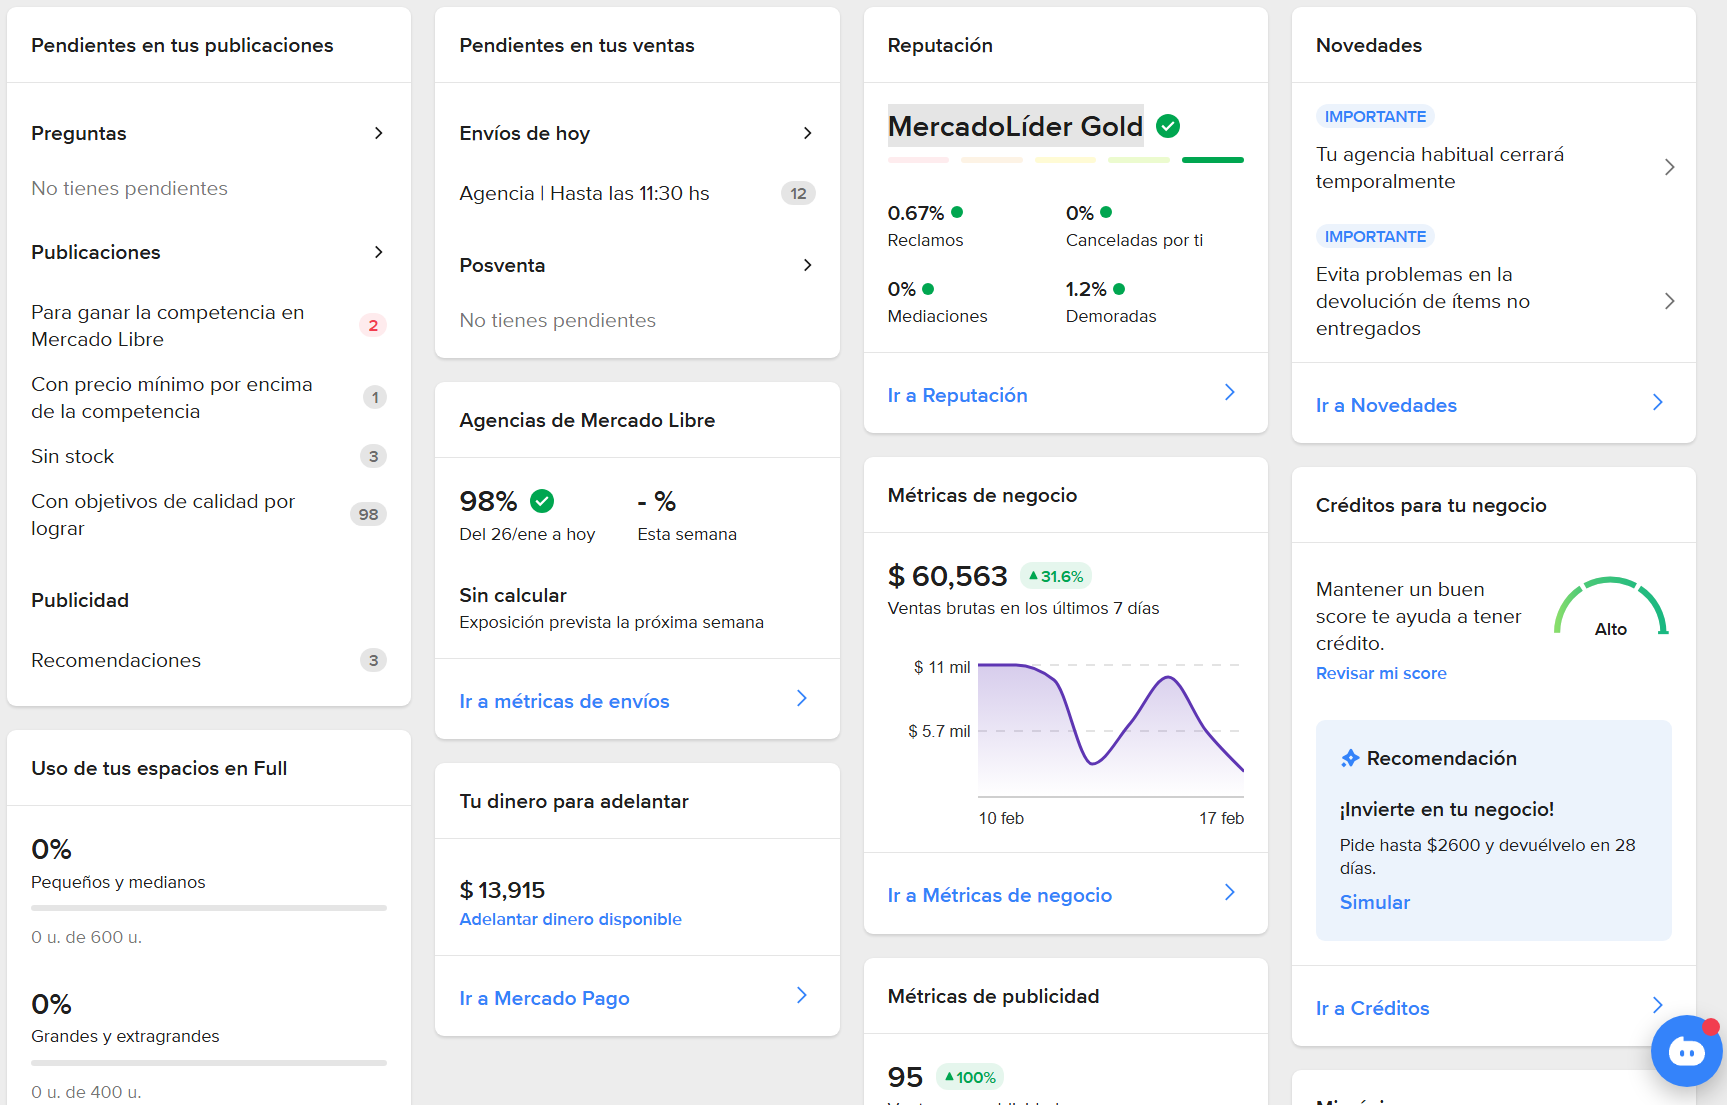Expand the Preguntas section

click(379, 133)
